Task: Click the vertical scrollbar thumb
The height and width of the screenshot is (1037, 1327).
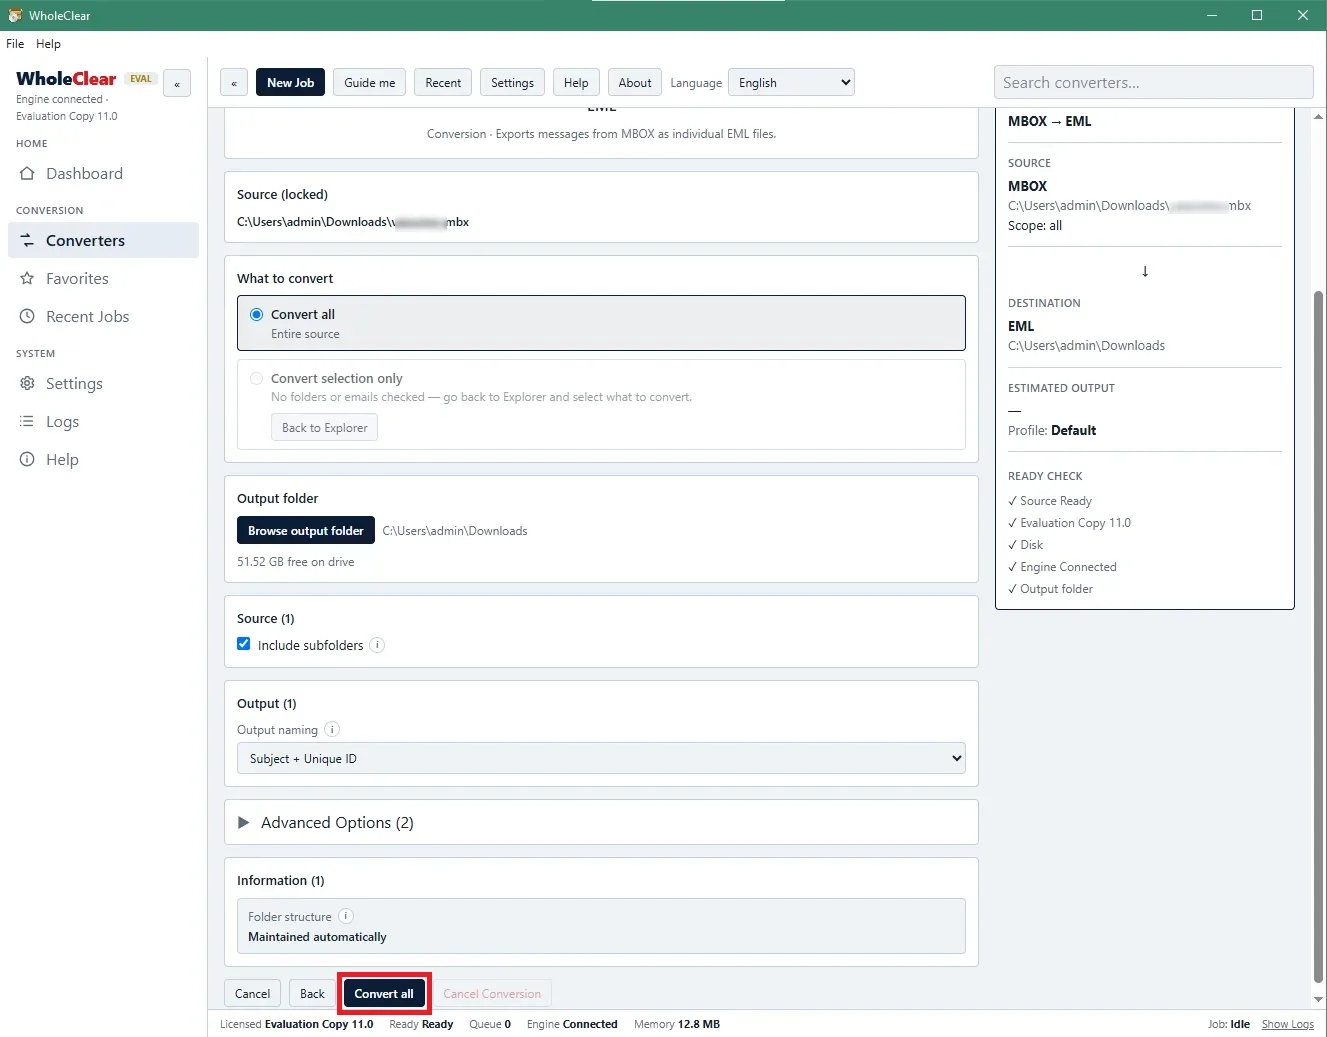Action: coord(1318,638)
